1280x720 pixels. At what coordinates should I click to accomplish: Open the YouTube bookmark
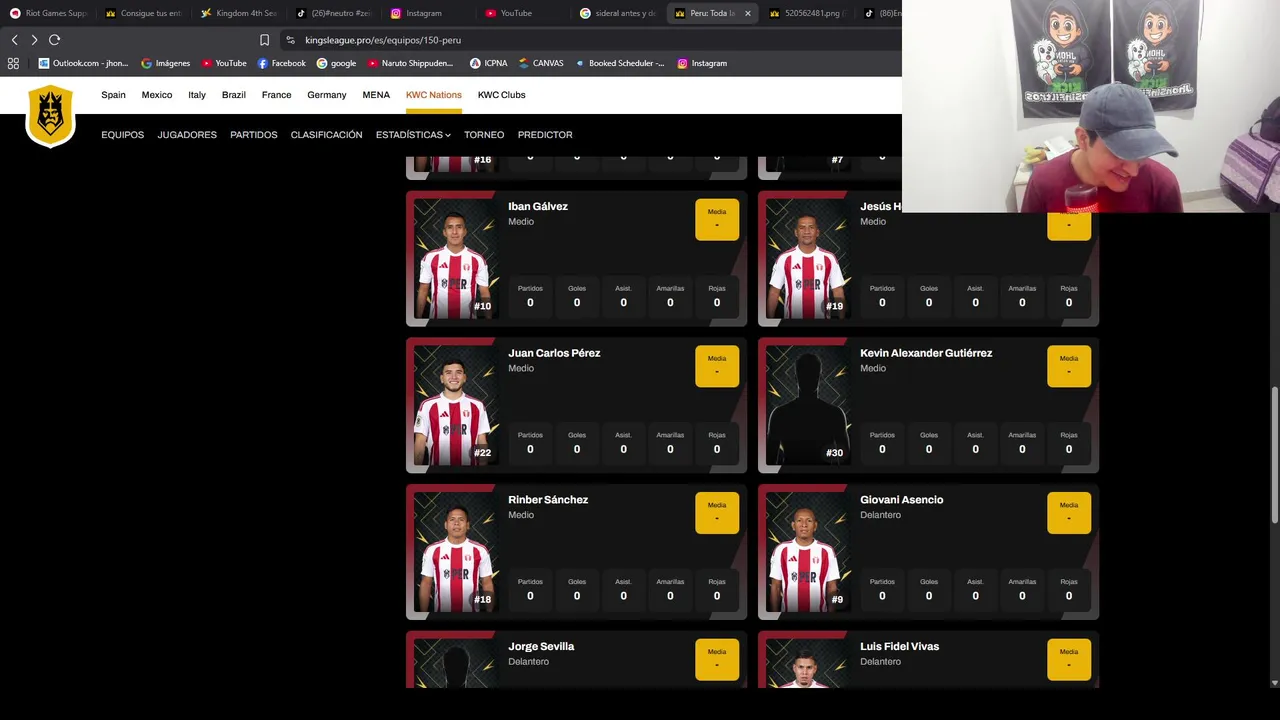pos(224,63)
